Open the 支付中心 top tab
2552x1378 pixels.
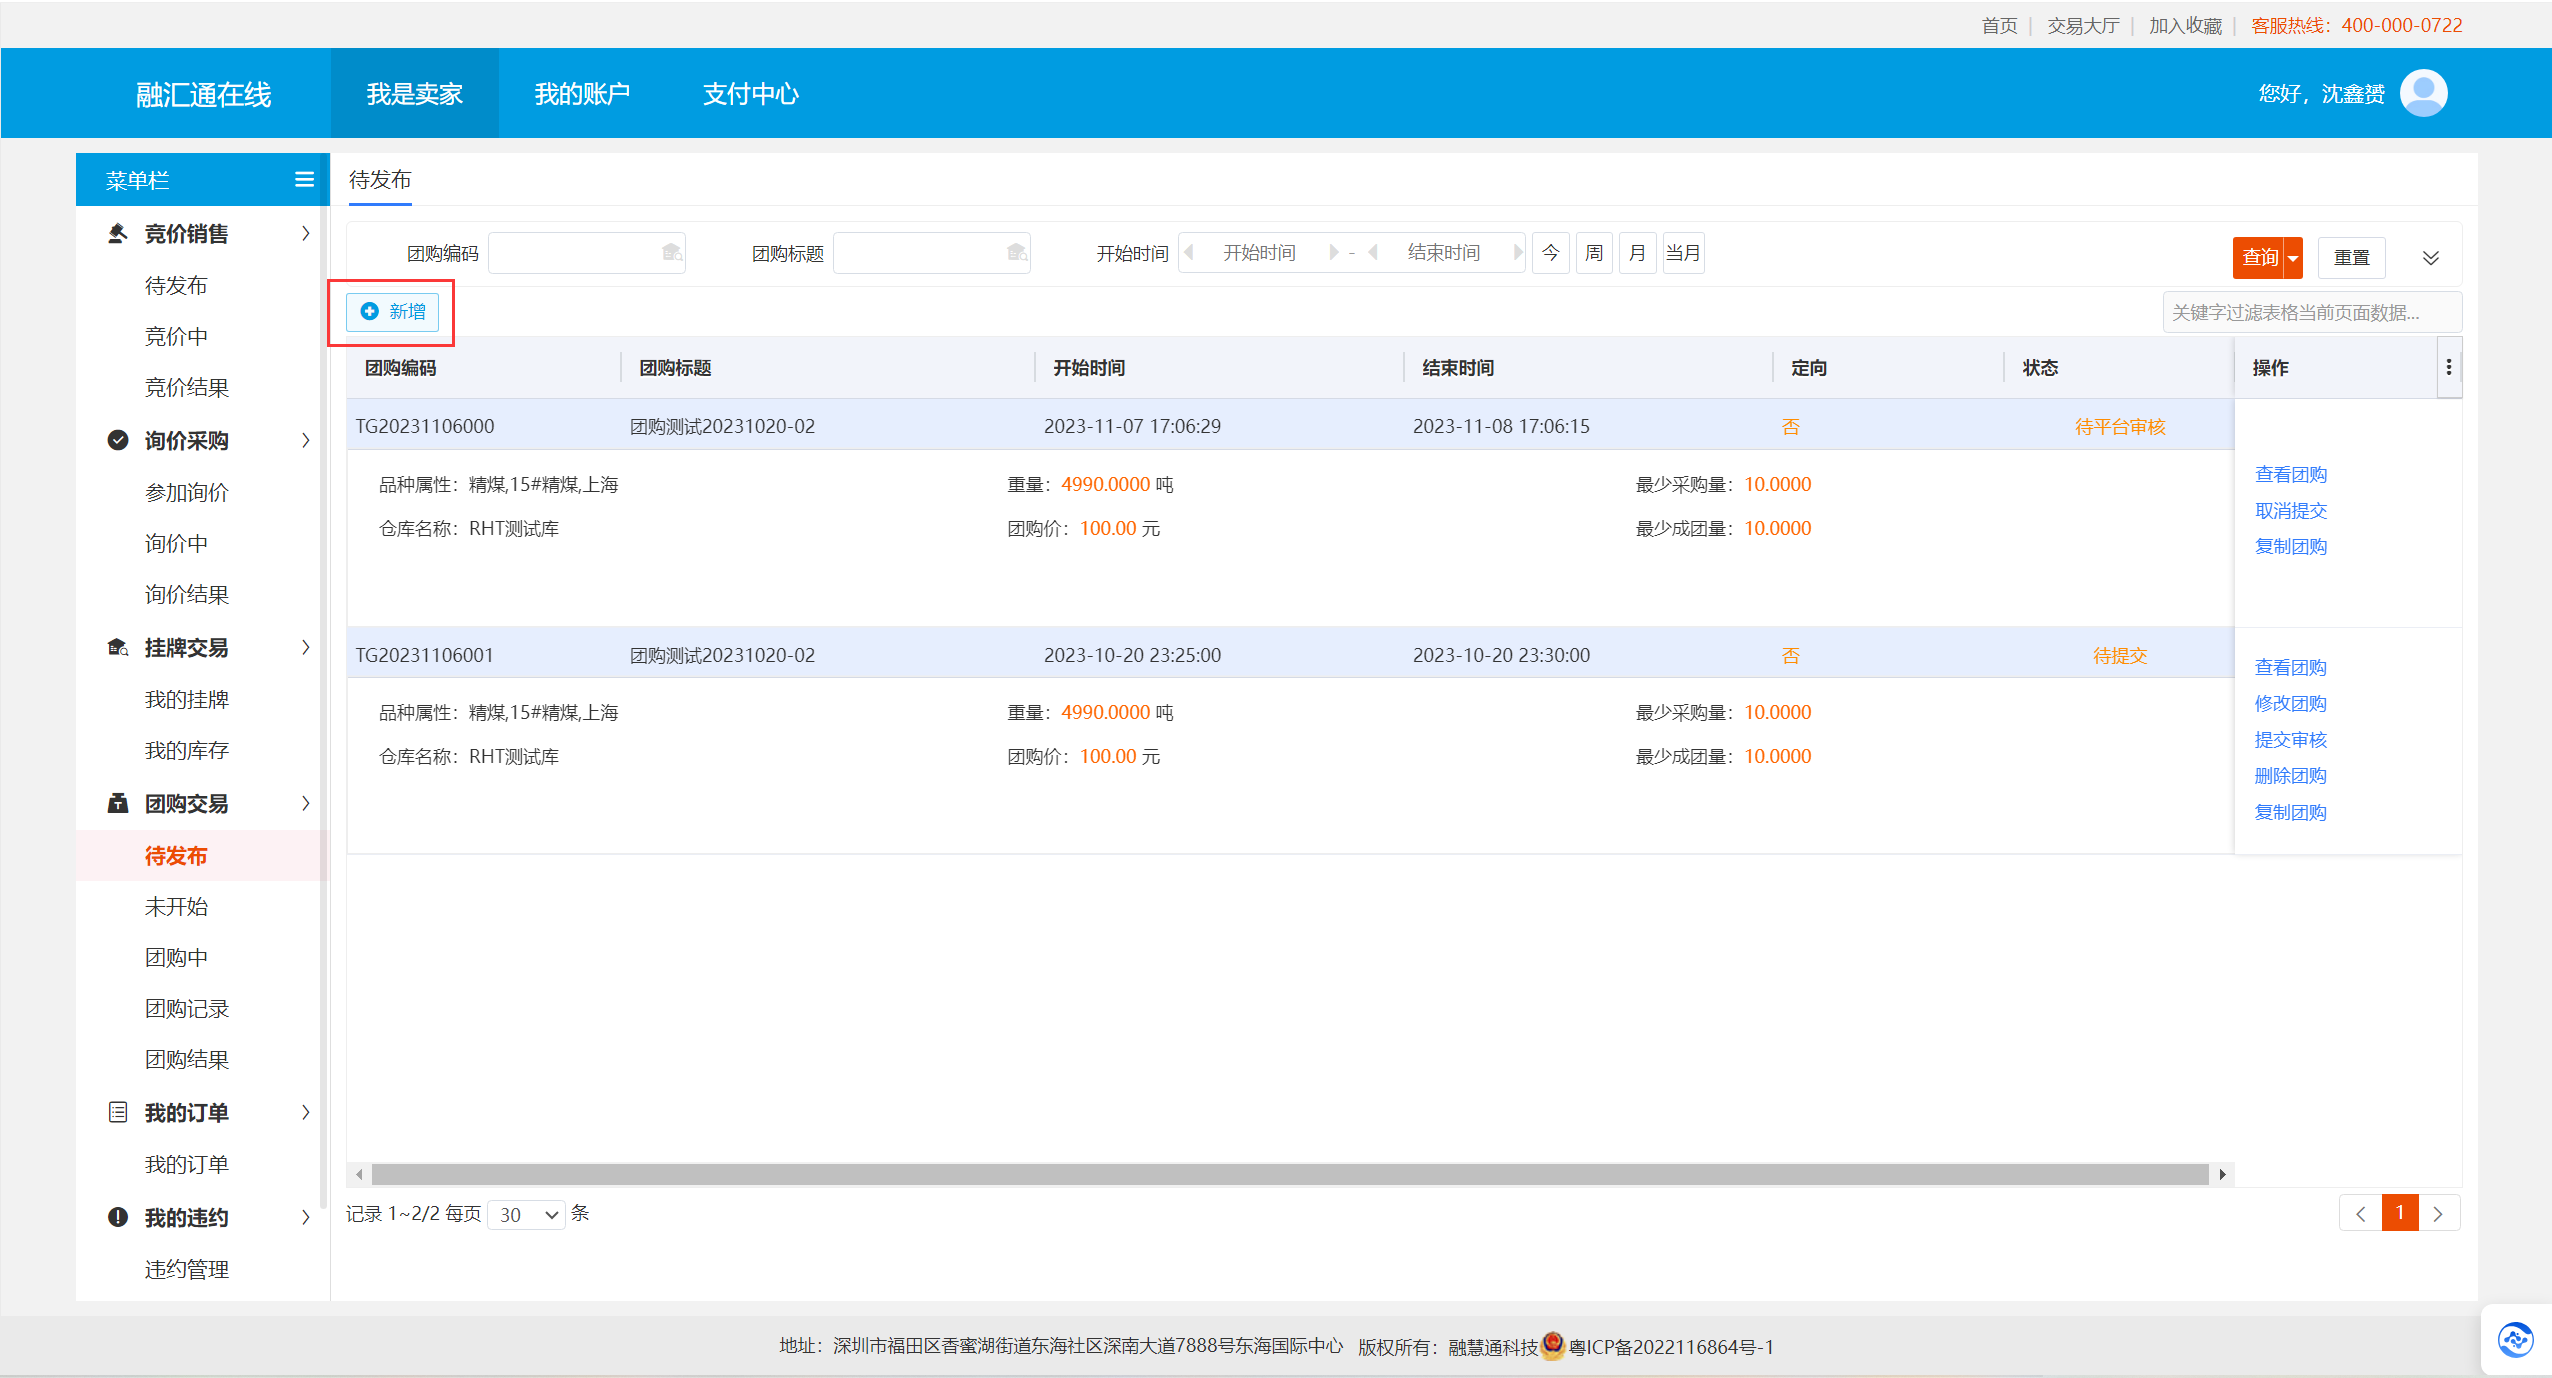click(750, 93)
